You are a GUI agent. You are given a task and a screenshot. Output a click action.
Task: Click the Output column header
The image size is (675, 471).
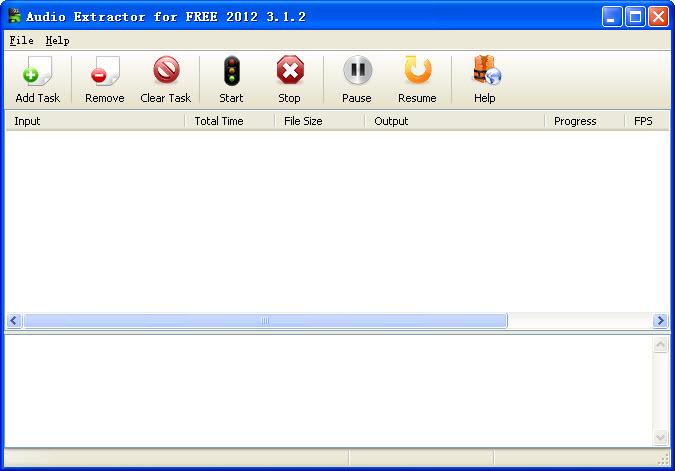pyautogui.click(x=454, y=121)
